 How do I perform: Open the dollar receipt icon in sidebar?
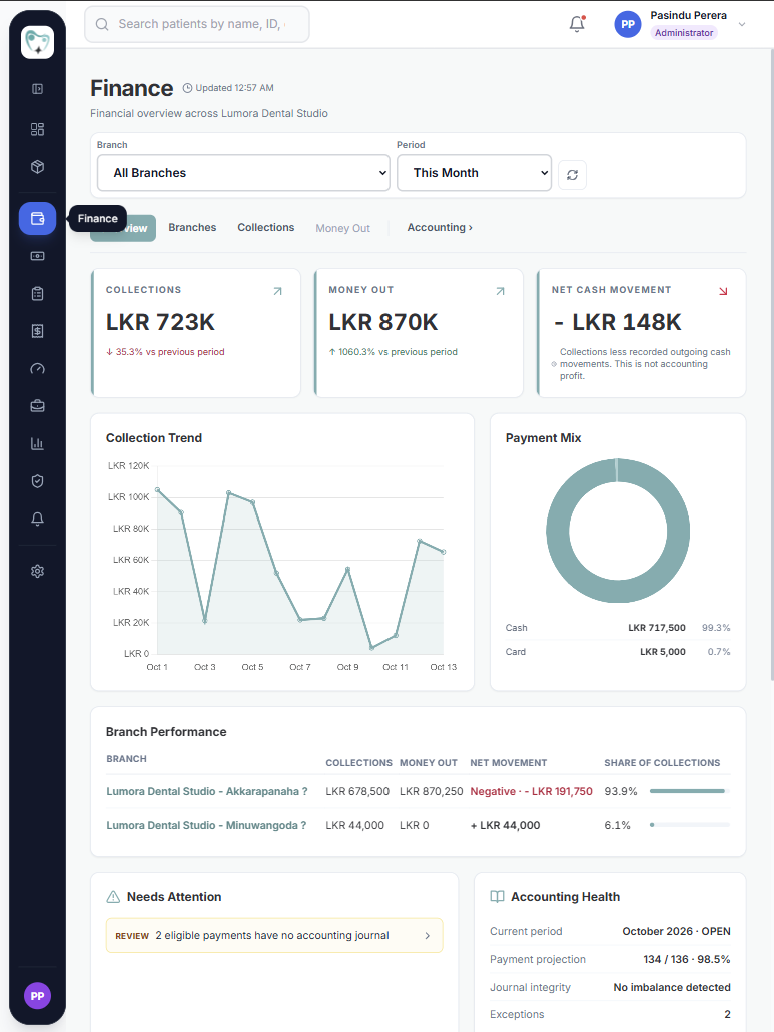tap(38, 331)
